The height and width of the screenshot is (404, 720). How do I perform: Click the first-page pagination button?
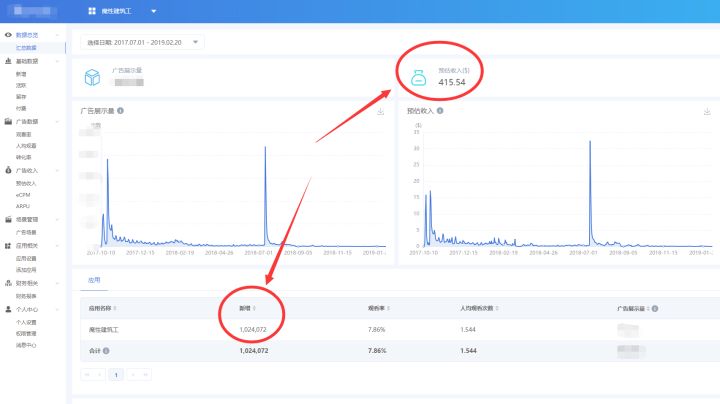87,375
